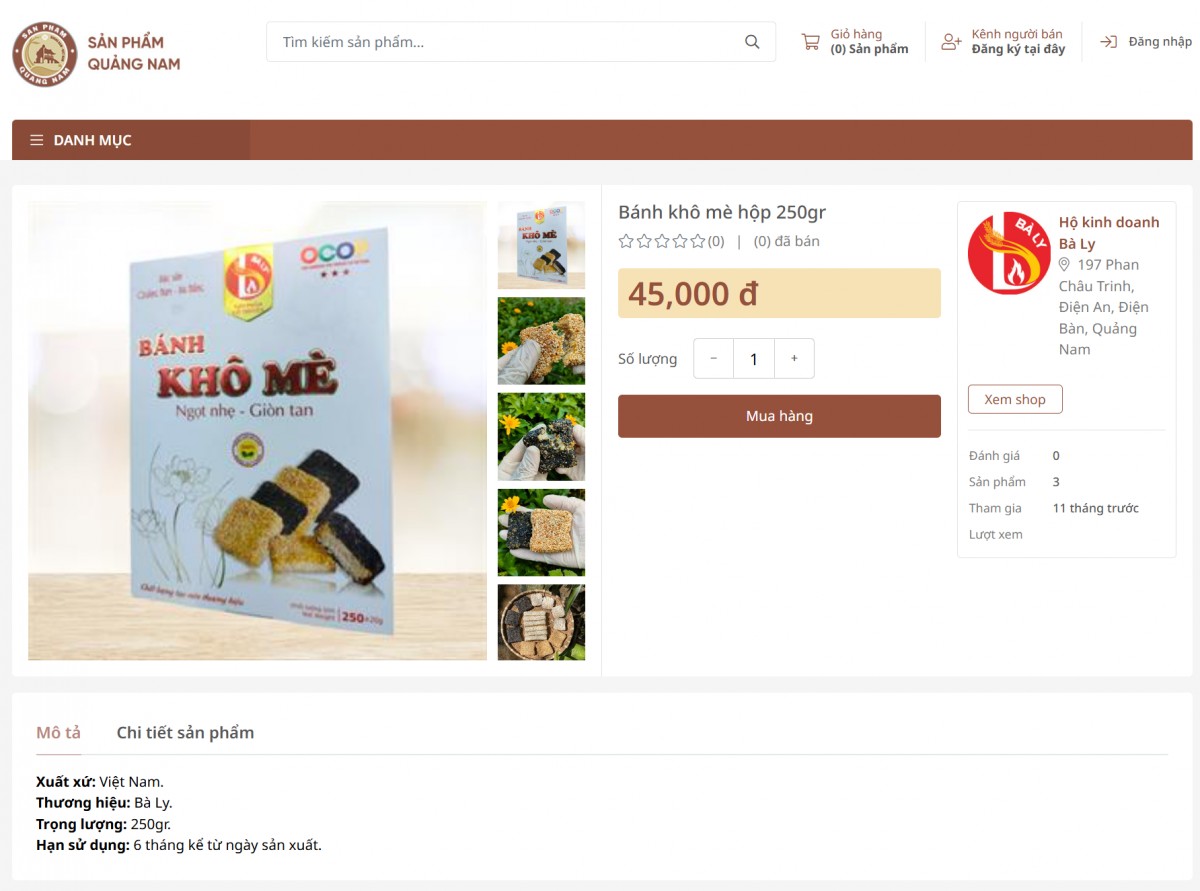Click the Mua hàng button
The height and width of the screenshot is (891, 1200).
tap(779, 416)
